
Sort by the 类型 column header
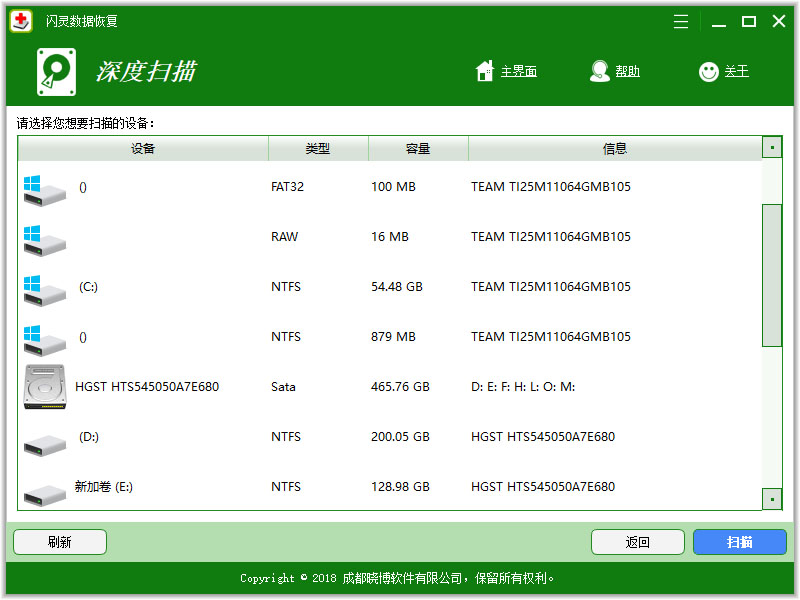tap(318, 148)
